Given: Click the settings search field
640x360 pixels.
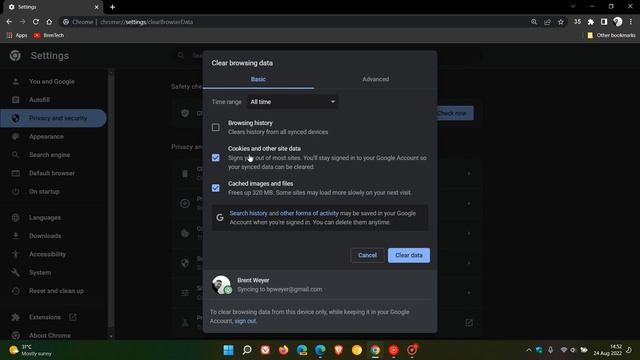Looking at the screenshot, I should (x=327, y=56).
